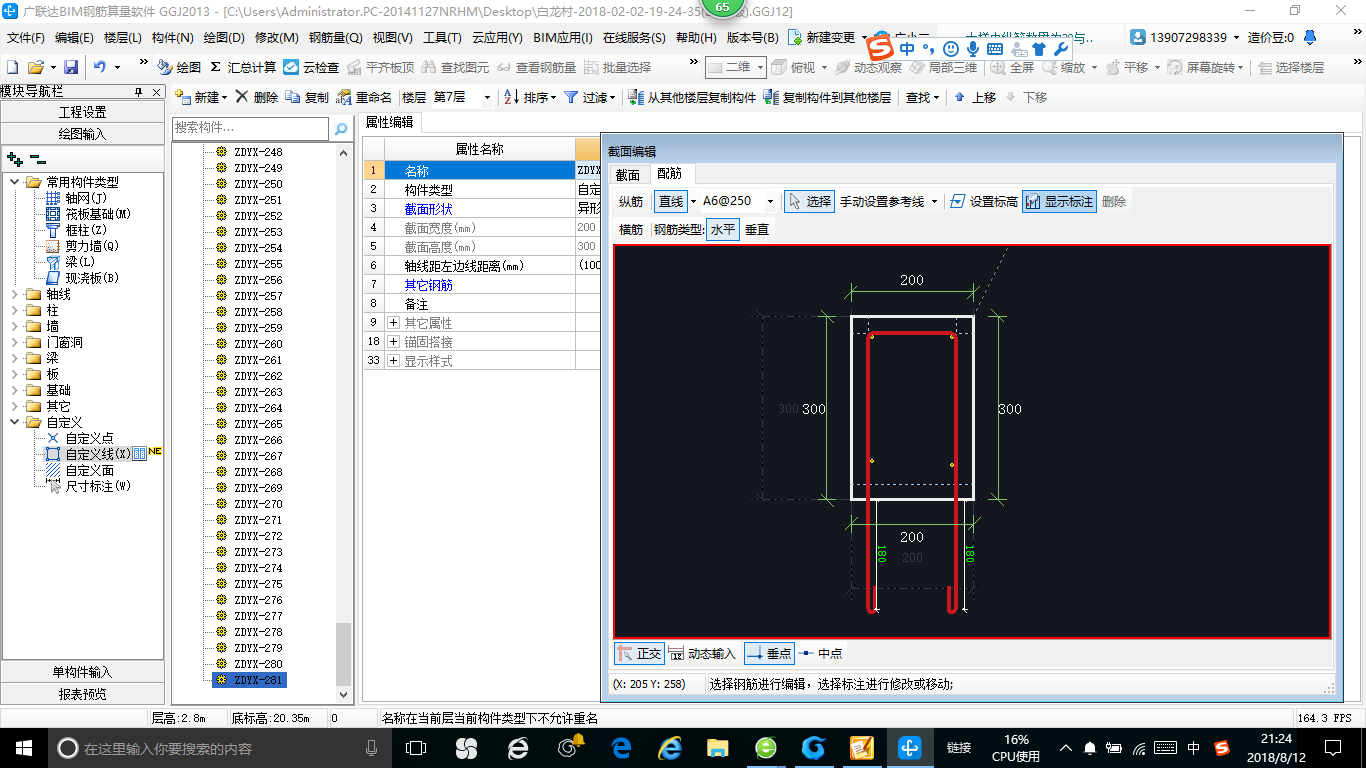Select 直线 drawing mode

[671, 201]
